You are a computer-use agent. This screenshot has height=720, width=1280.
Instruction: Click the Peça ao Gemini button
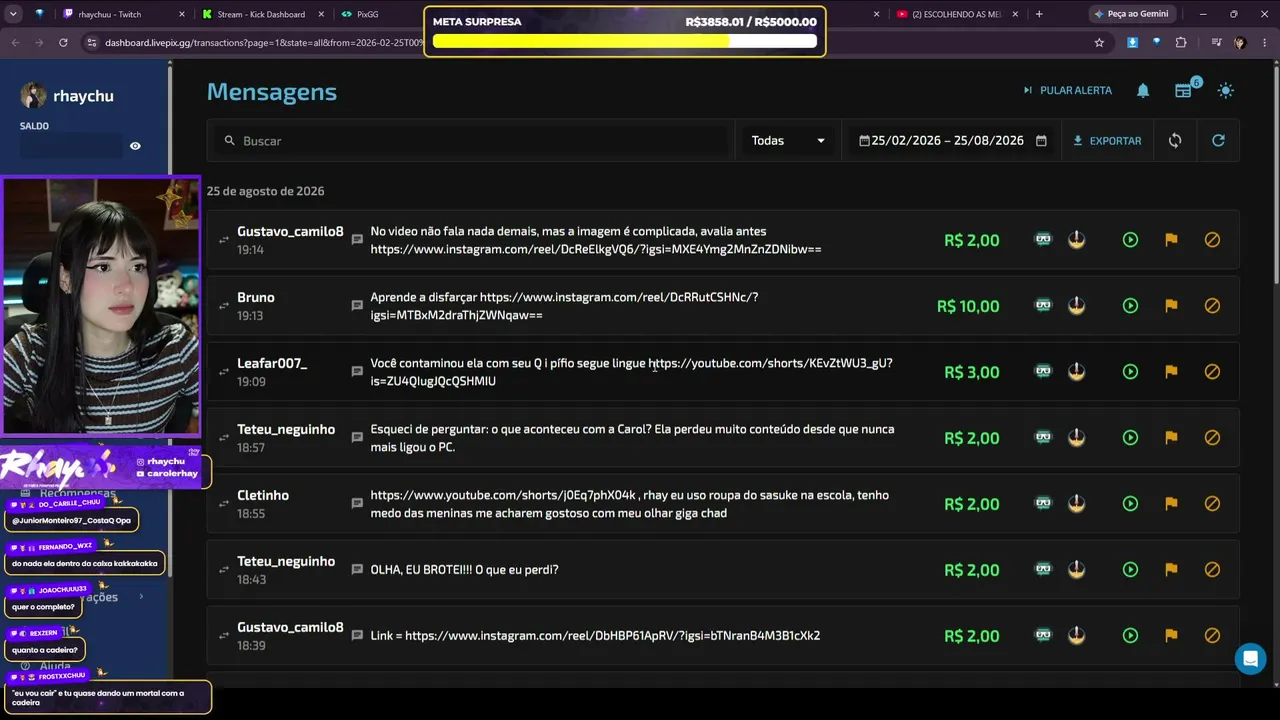point(1131,14)
